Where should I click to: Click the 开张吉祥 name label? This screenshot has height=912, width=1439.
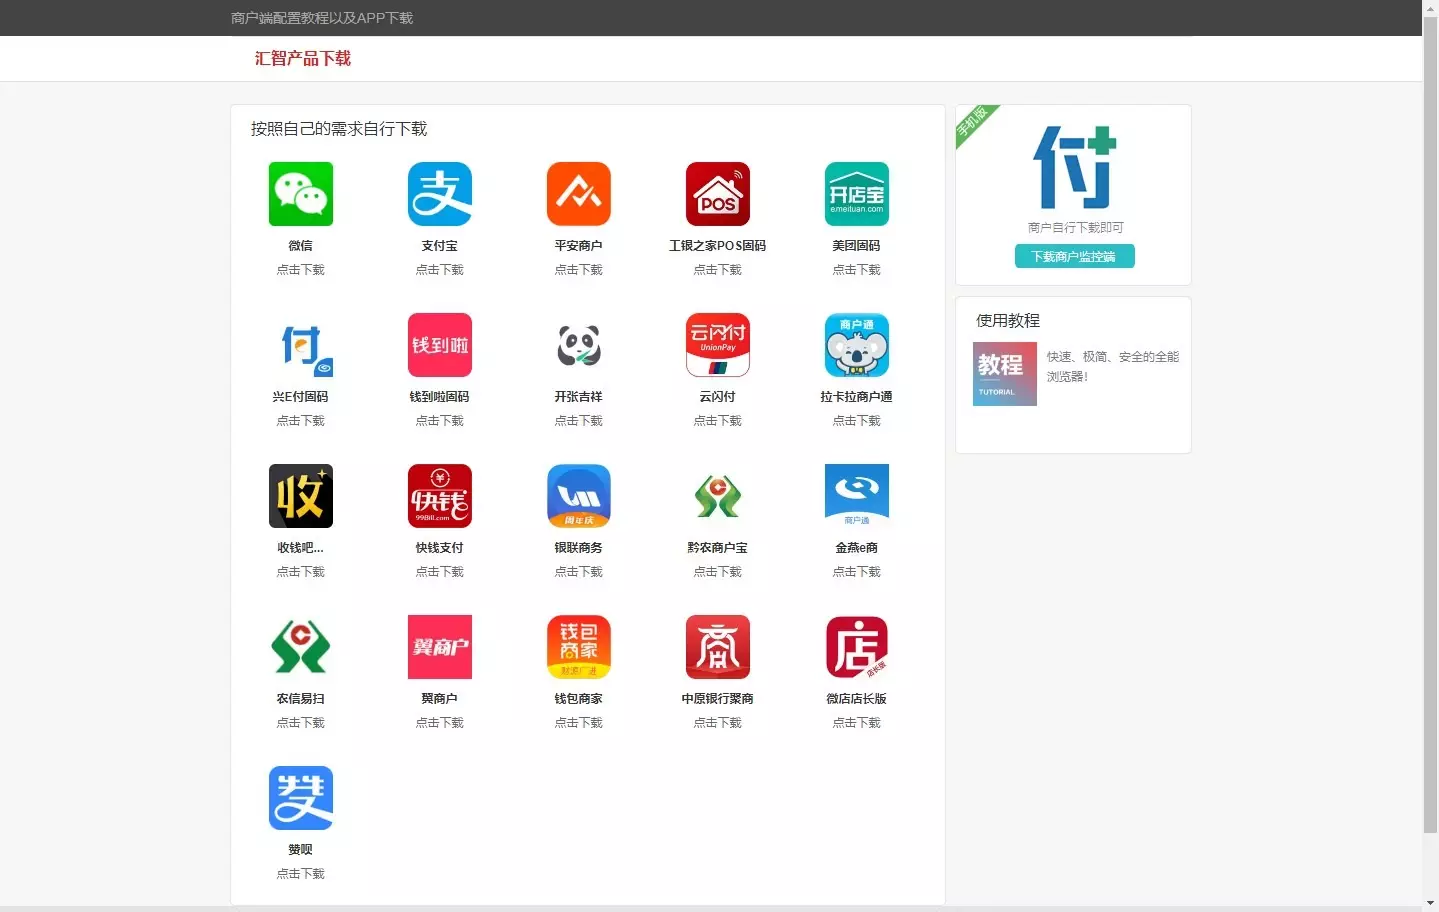point(578,397)
